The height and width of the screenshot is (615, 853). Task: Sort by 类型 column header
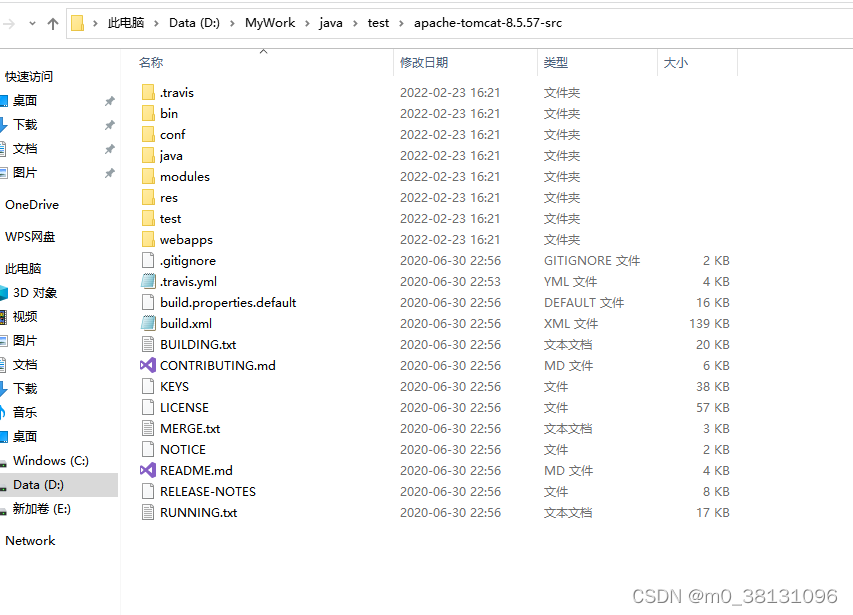[x=555, y=63]
